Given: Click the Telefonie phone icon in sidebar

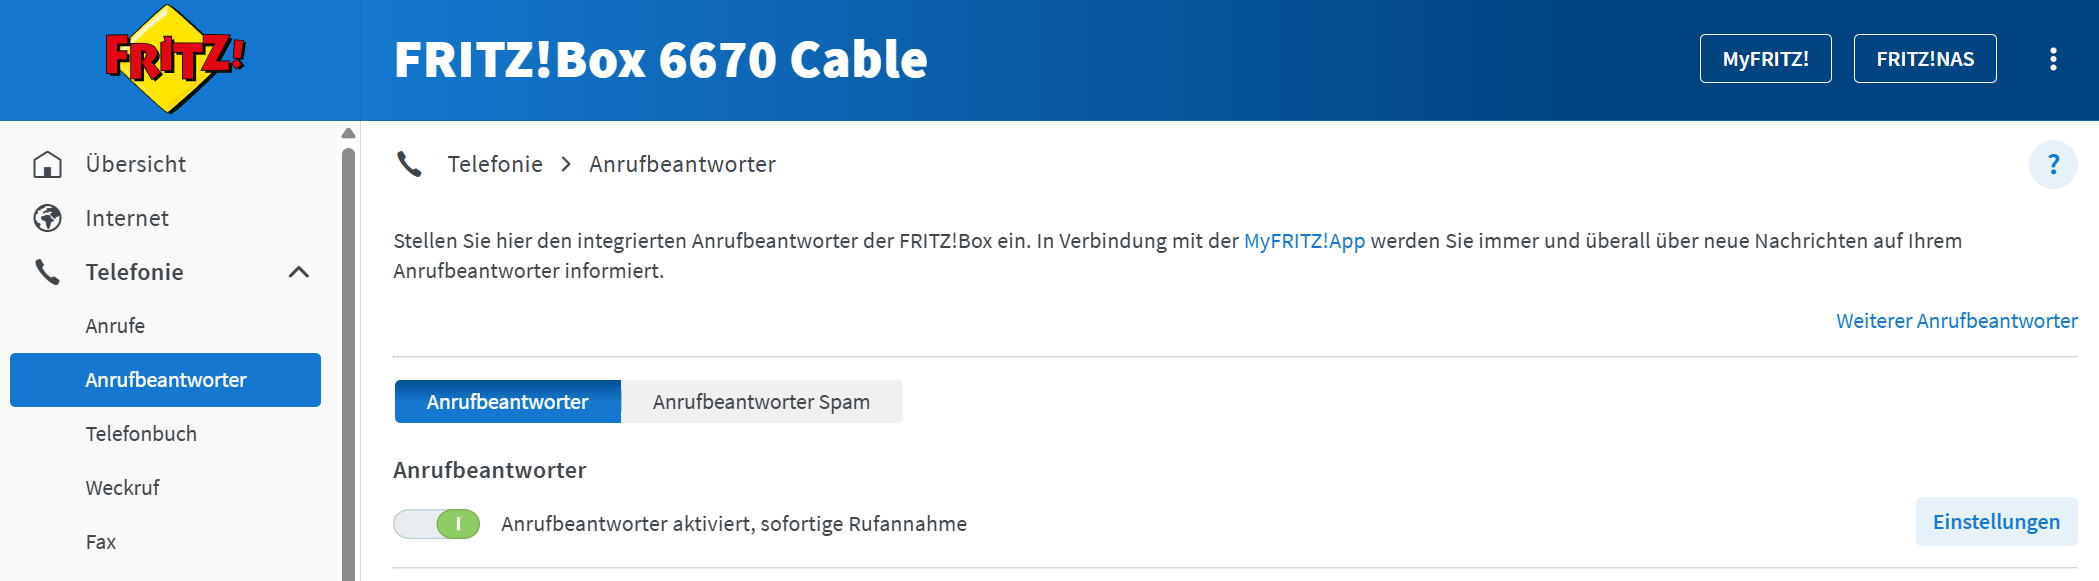Looking at the screenshot, I should click(x=47, y=272).
